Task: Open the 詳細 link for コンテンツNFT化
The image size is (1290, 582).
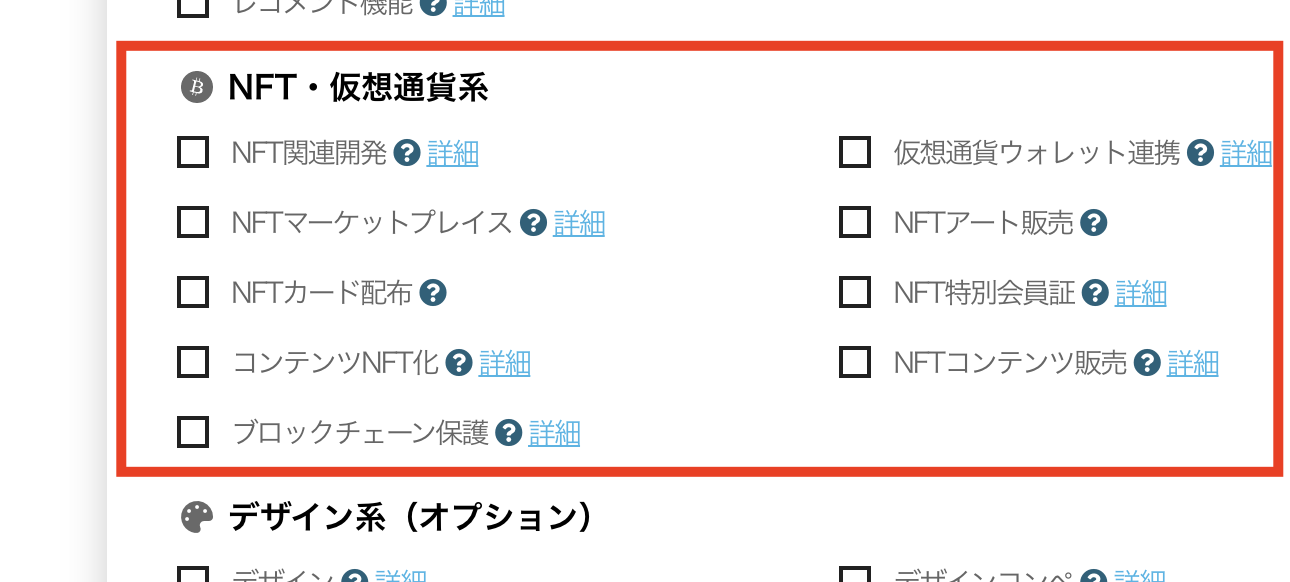Action: [x=505, y=362]
